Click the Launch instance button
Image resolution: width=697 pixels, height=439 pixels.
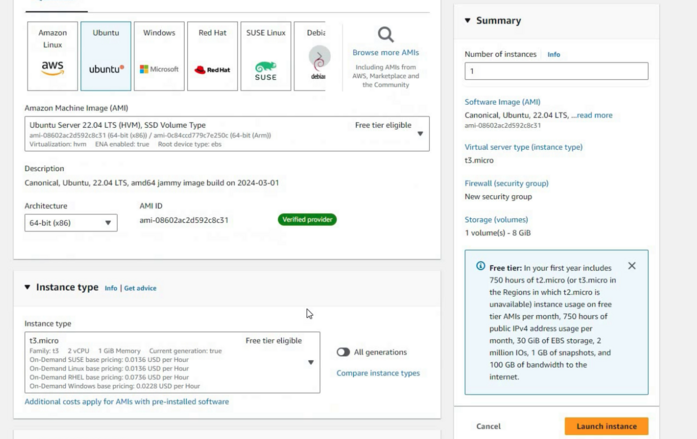(x=606, y=426)
